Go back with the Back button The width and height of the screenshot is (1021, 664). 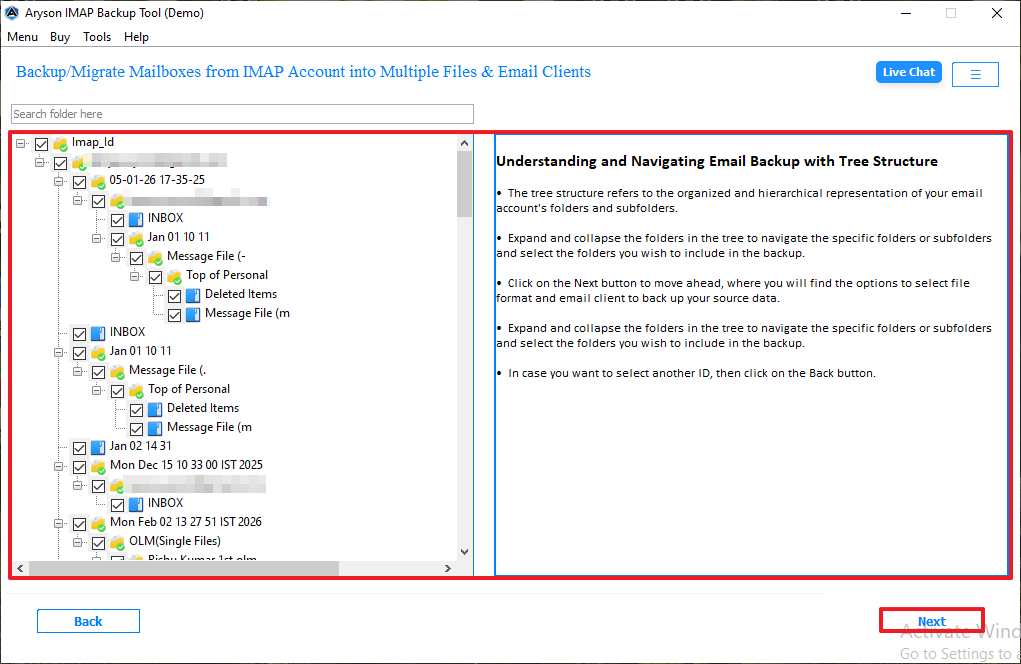88,621
